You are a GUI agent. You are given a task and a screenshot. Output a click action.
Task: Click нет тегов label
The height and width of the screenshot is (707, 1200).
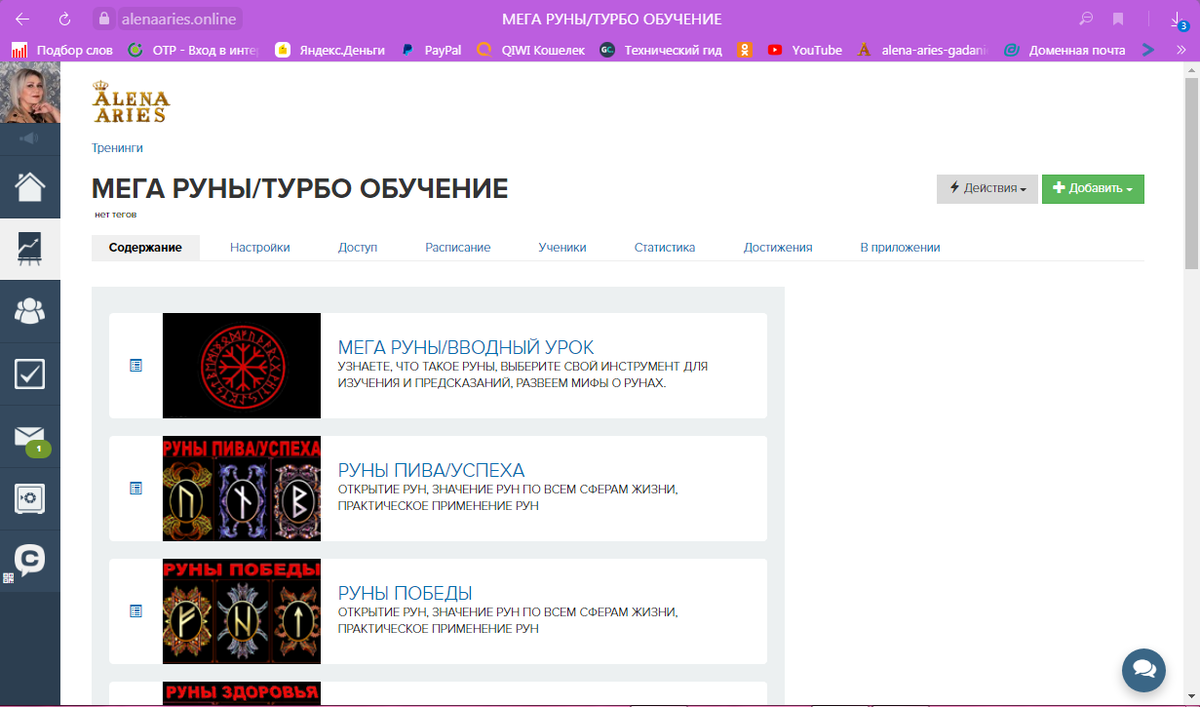pyautogui.click(x=115, y=214)
